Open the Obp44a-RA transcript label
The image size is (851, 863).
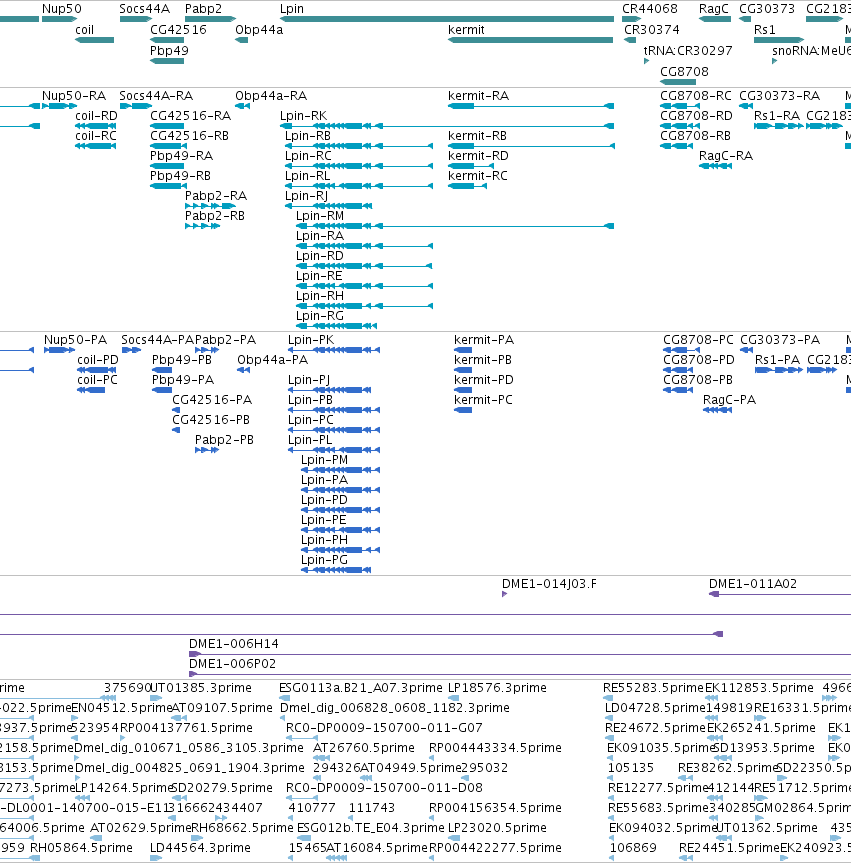click(271, 96)
